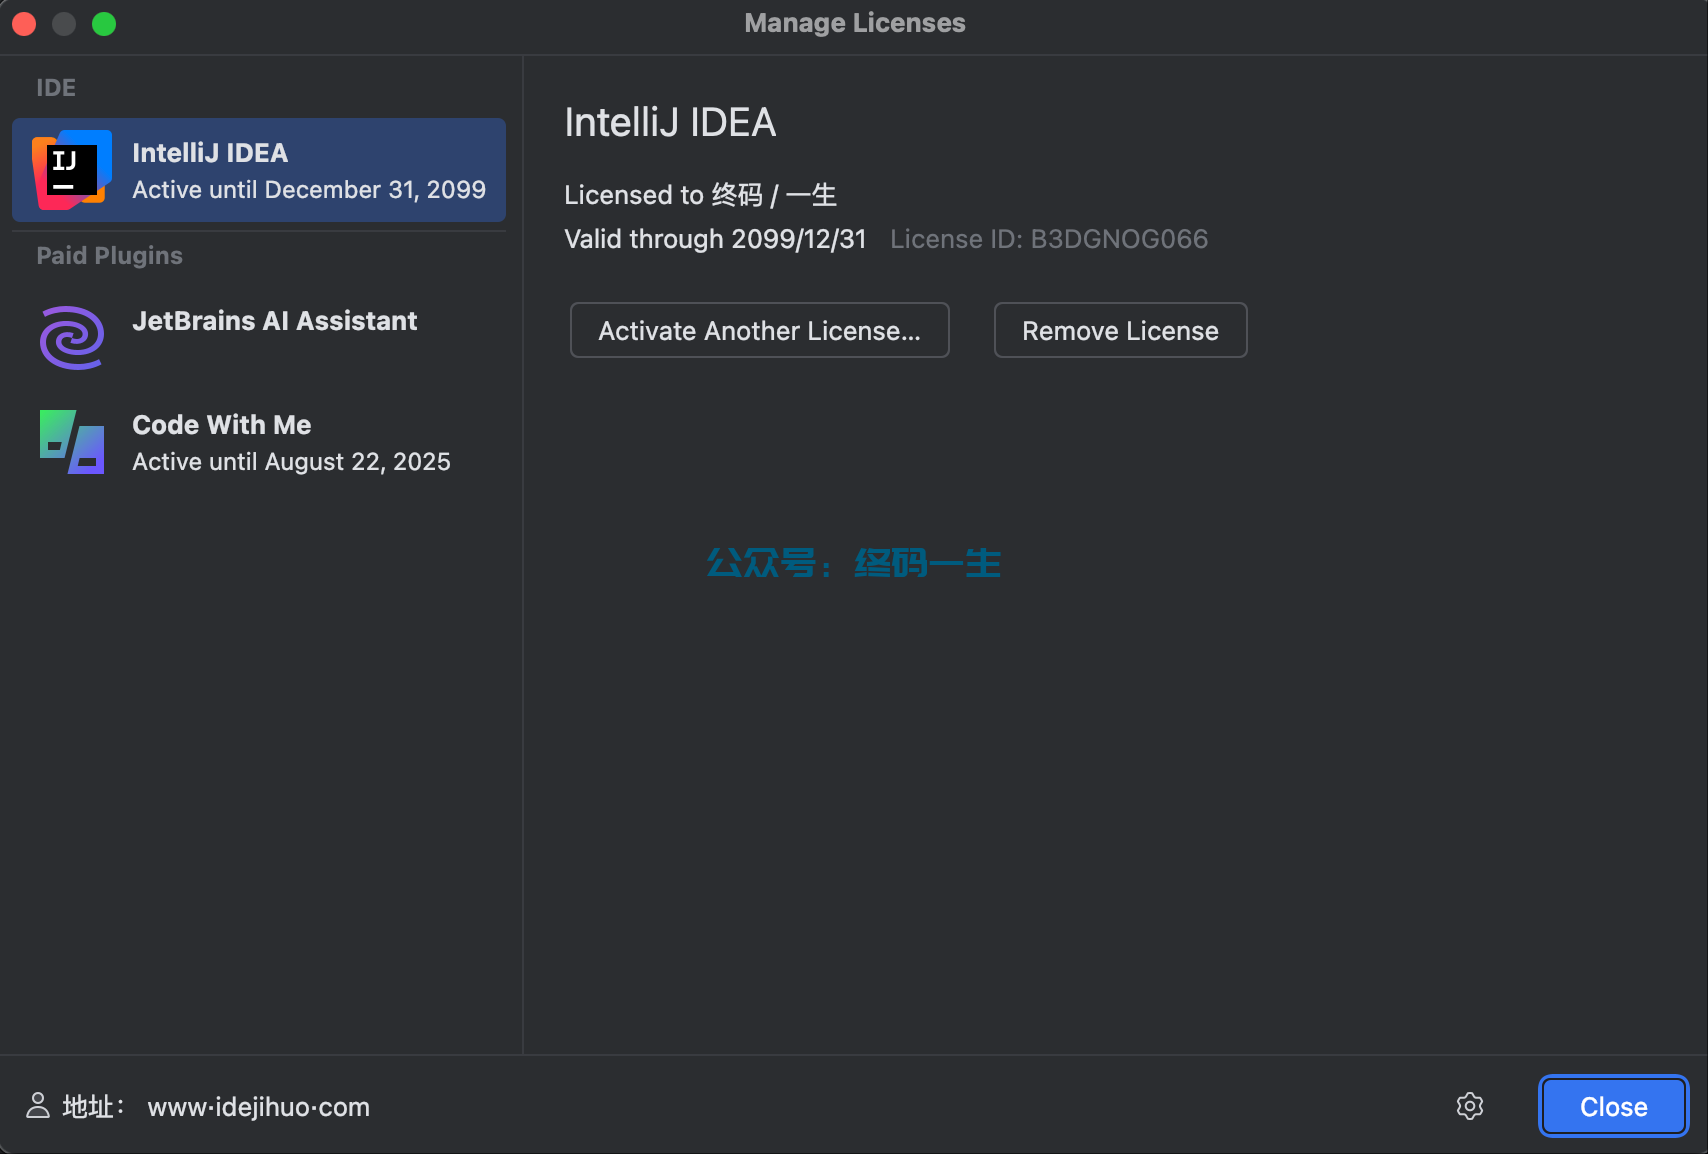Click the Manage Licenses window title
The image size is (1708, 1154).
pos(854,23)
